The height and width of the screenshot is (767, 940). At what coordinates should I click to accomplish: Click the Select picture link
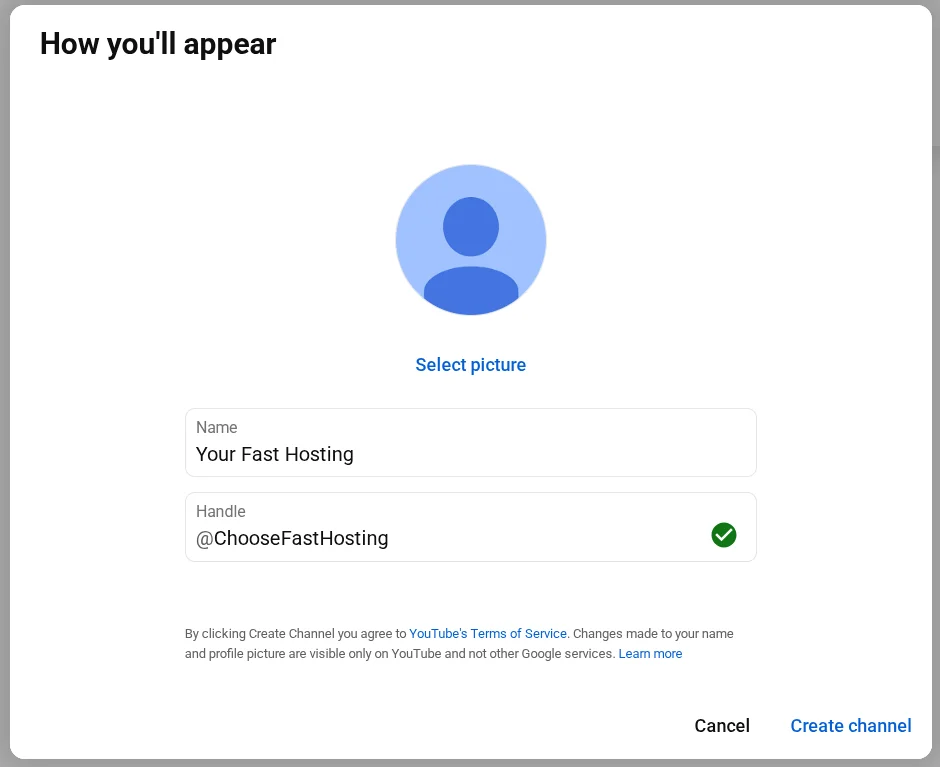[470, 365]
